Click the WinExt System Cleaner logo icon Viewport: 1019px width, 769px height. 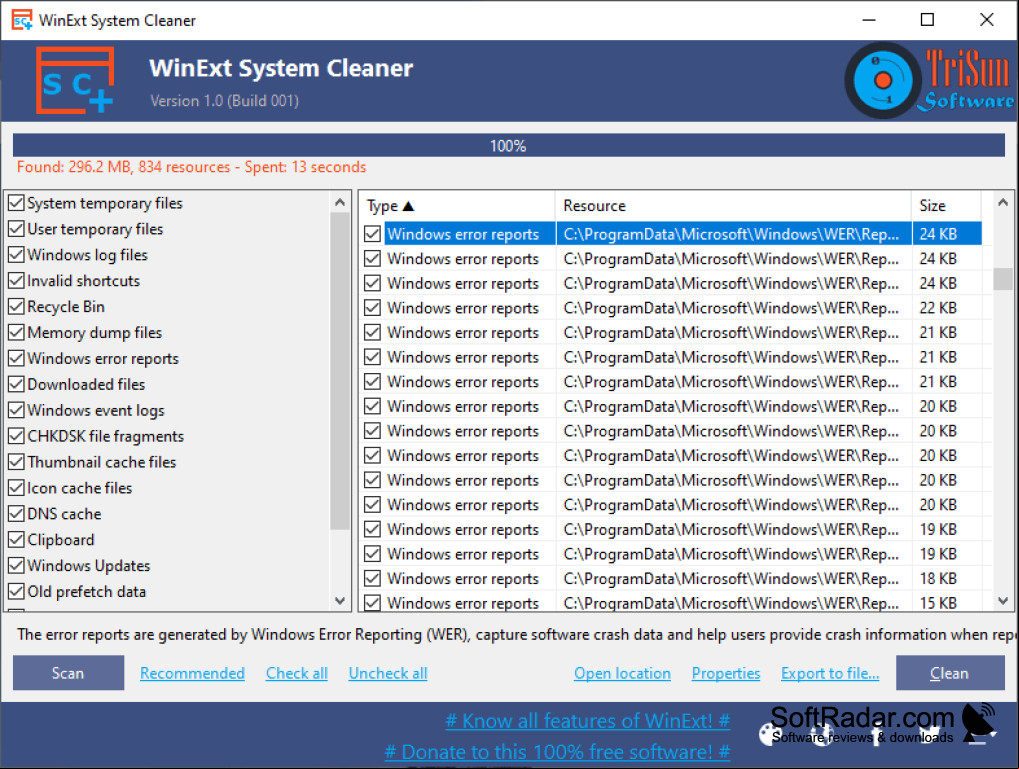(x=75, y=80)
